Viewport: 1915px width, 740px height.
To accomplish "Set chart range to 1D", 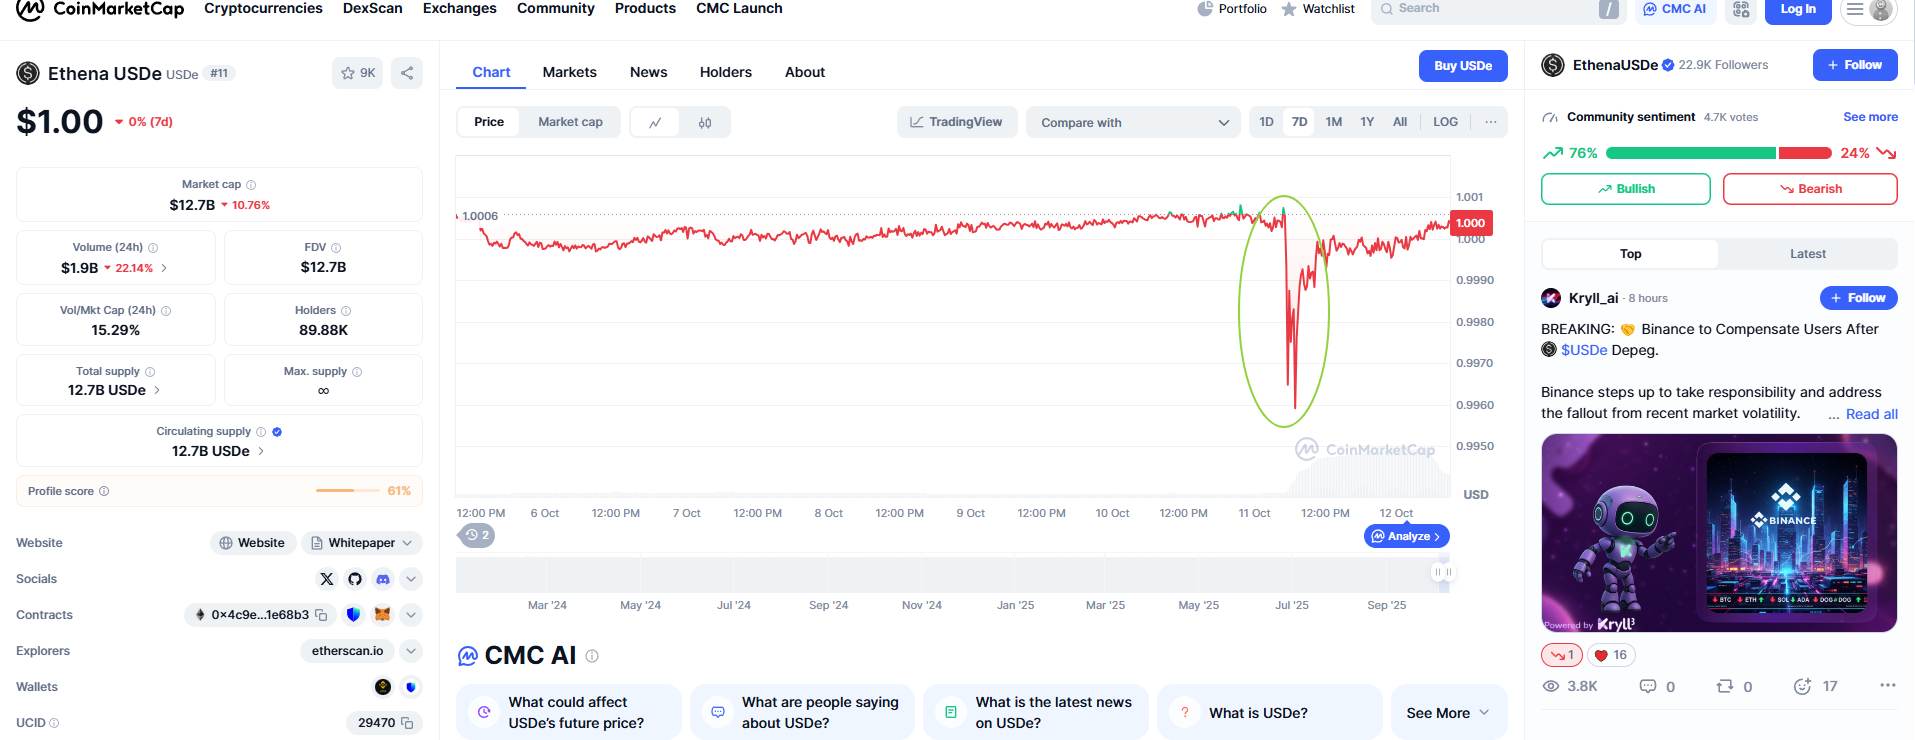I will pos(1266,122).
